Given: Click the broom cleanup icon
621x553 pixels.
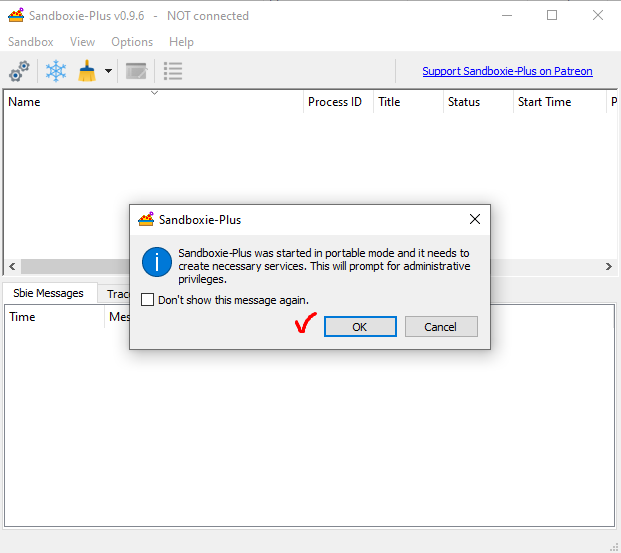Looking at the screenshot, I should (x=87, y=71).
